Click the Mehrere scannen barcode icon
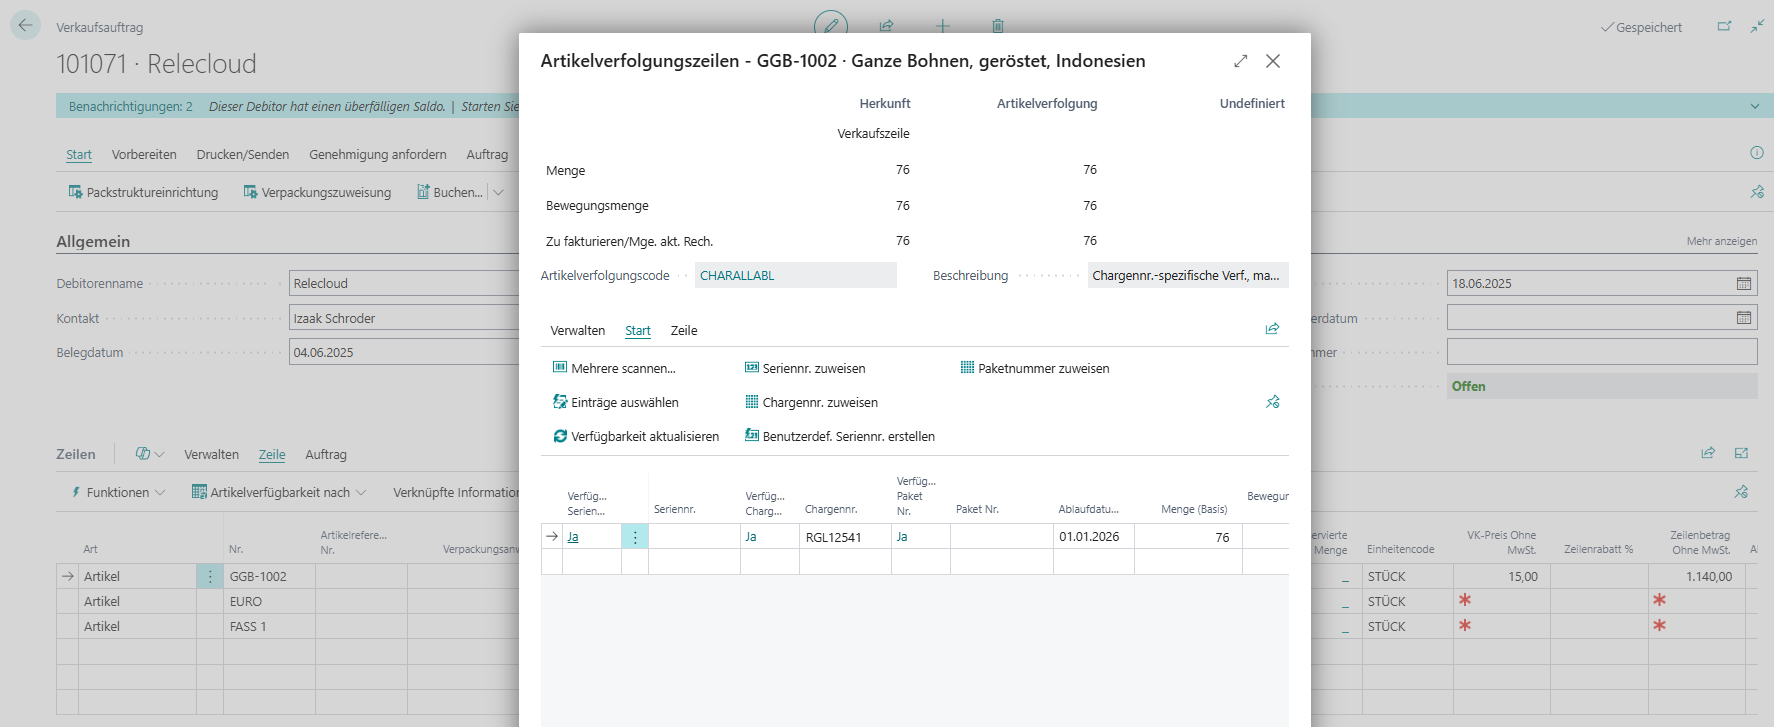This screenshot has height=727, width=1774. (560, 368)
